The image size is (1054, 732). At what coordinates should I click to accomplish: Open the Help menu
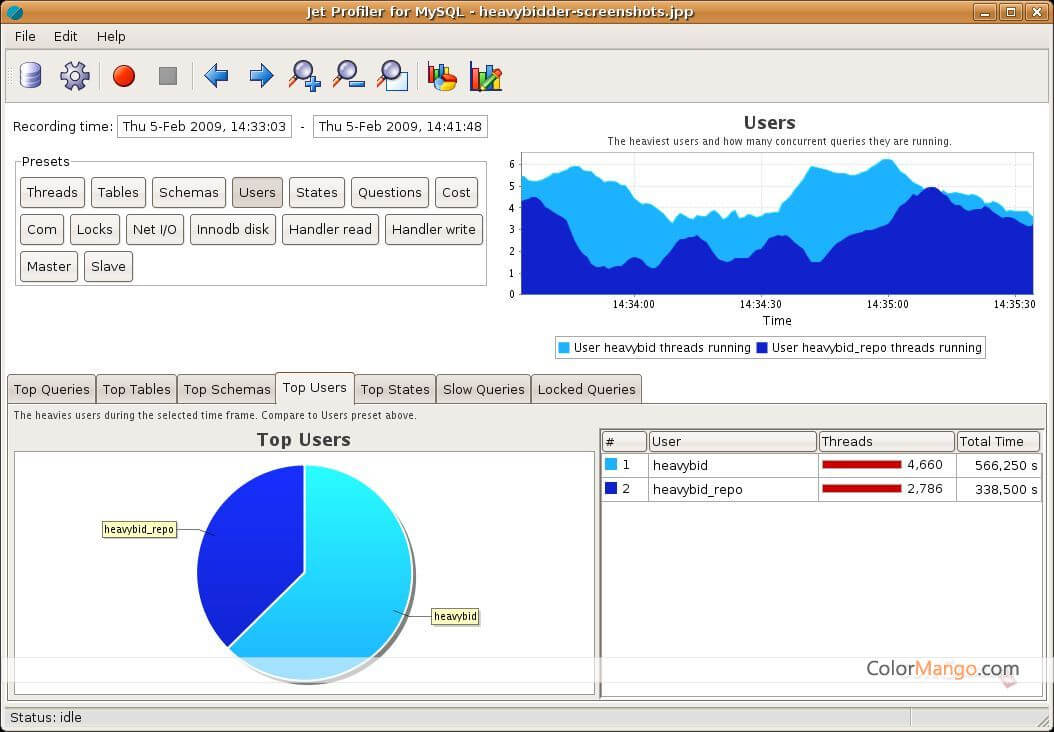click(111, 36)
